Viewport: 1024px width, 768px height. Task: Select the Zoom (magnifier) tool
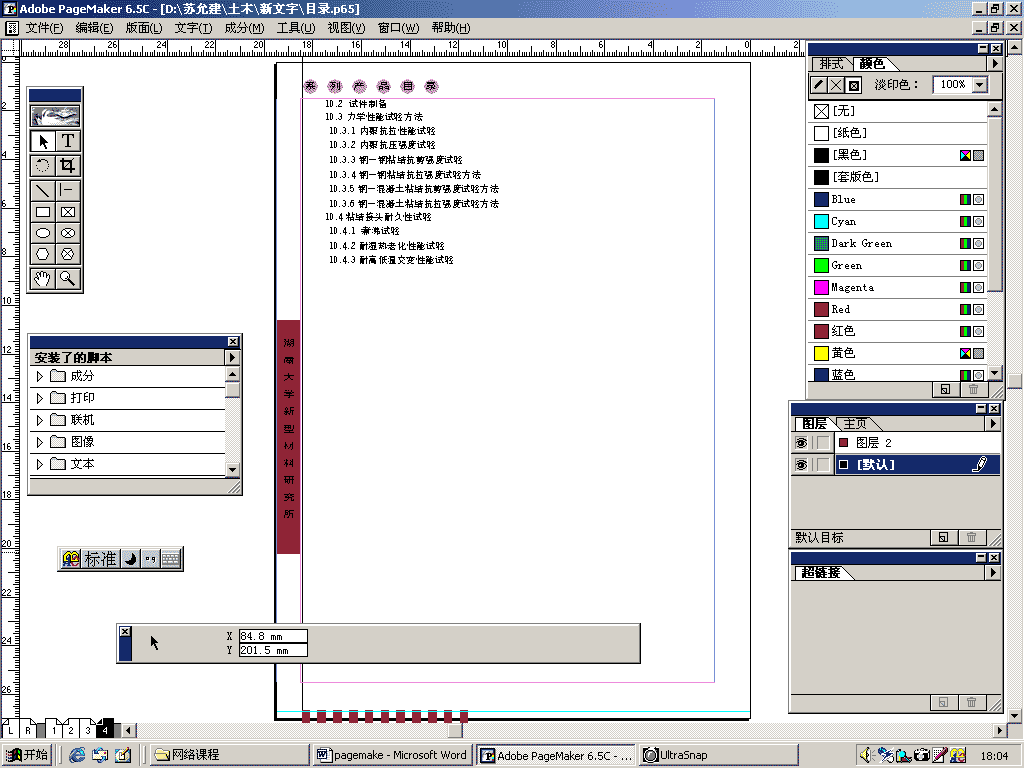[67, 277]
